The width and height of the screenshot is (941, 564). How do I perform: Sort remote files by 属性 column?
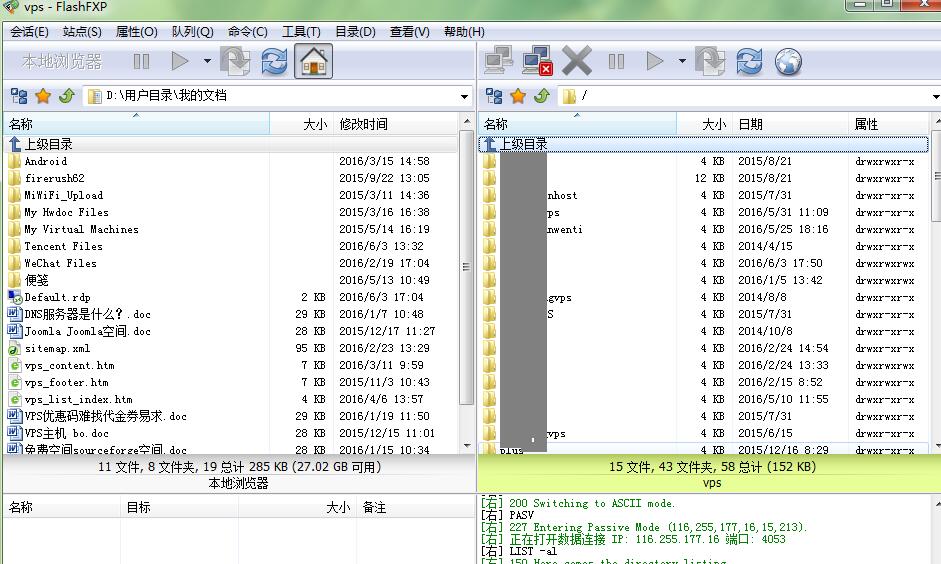tap(889, 124)
